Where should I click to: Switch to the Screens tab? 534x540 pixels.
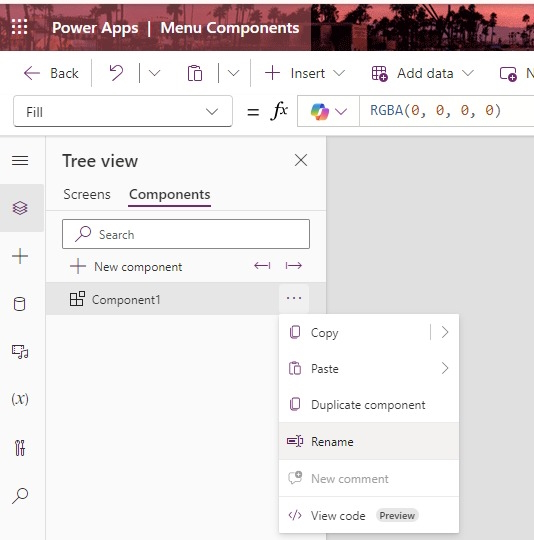click(87, 195)
